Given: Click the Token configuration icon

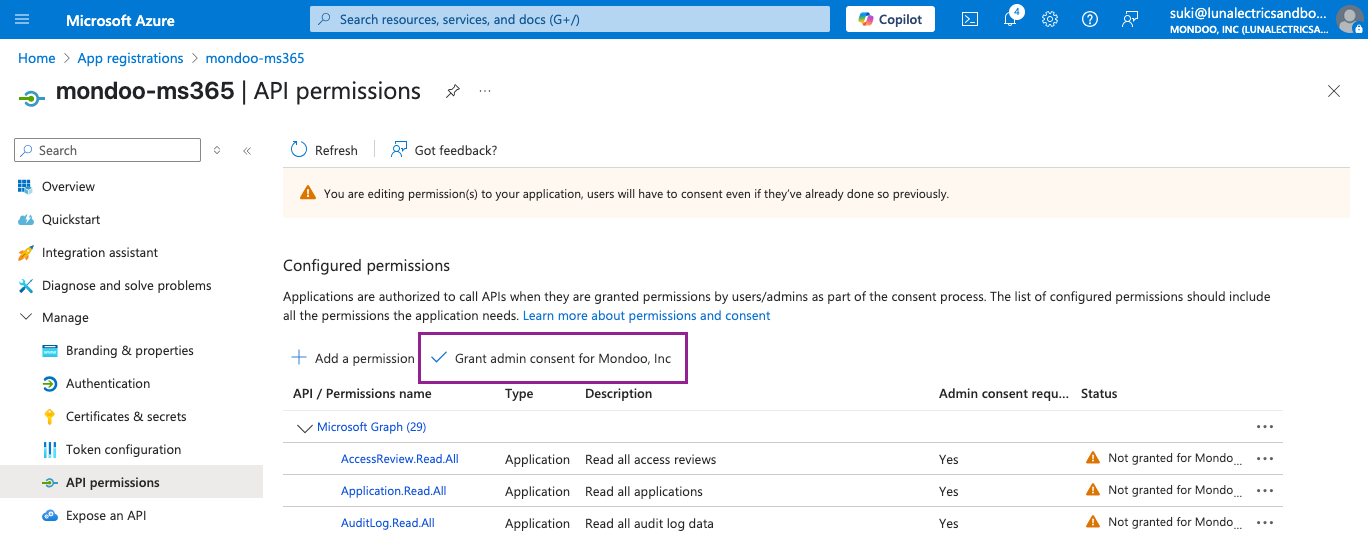Looking at the screenshot, I should click(49, 449).
